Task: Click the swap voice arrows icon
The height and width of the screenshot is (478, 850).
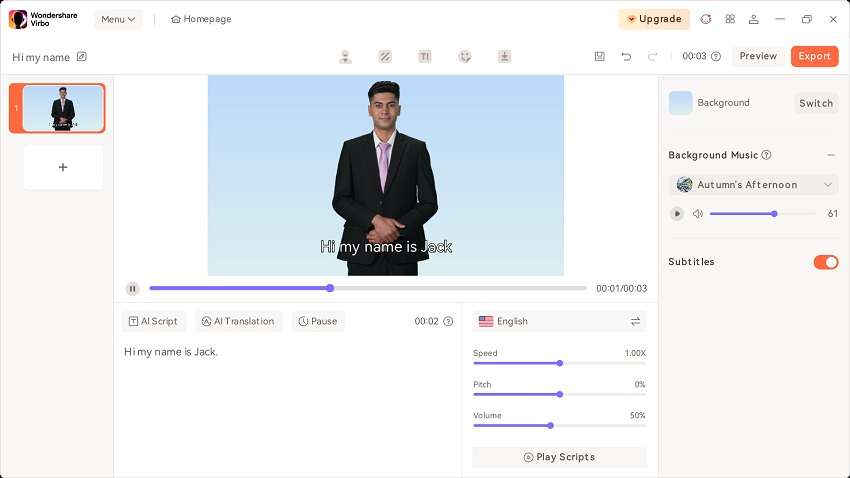Action: click(635, 321)
